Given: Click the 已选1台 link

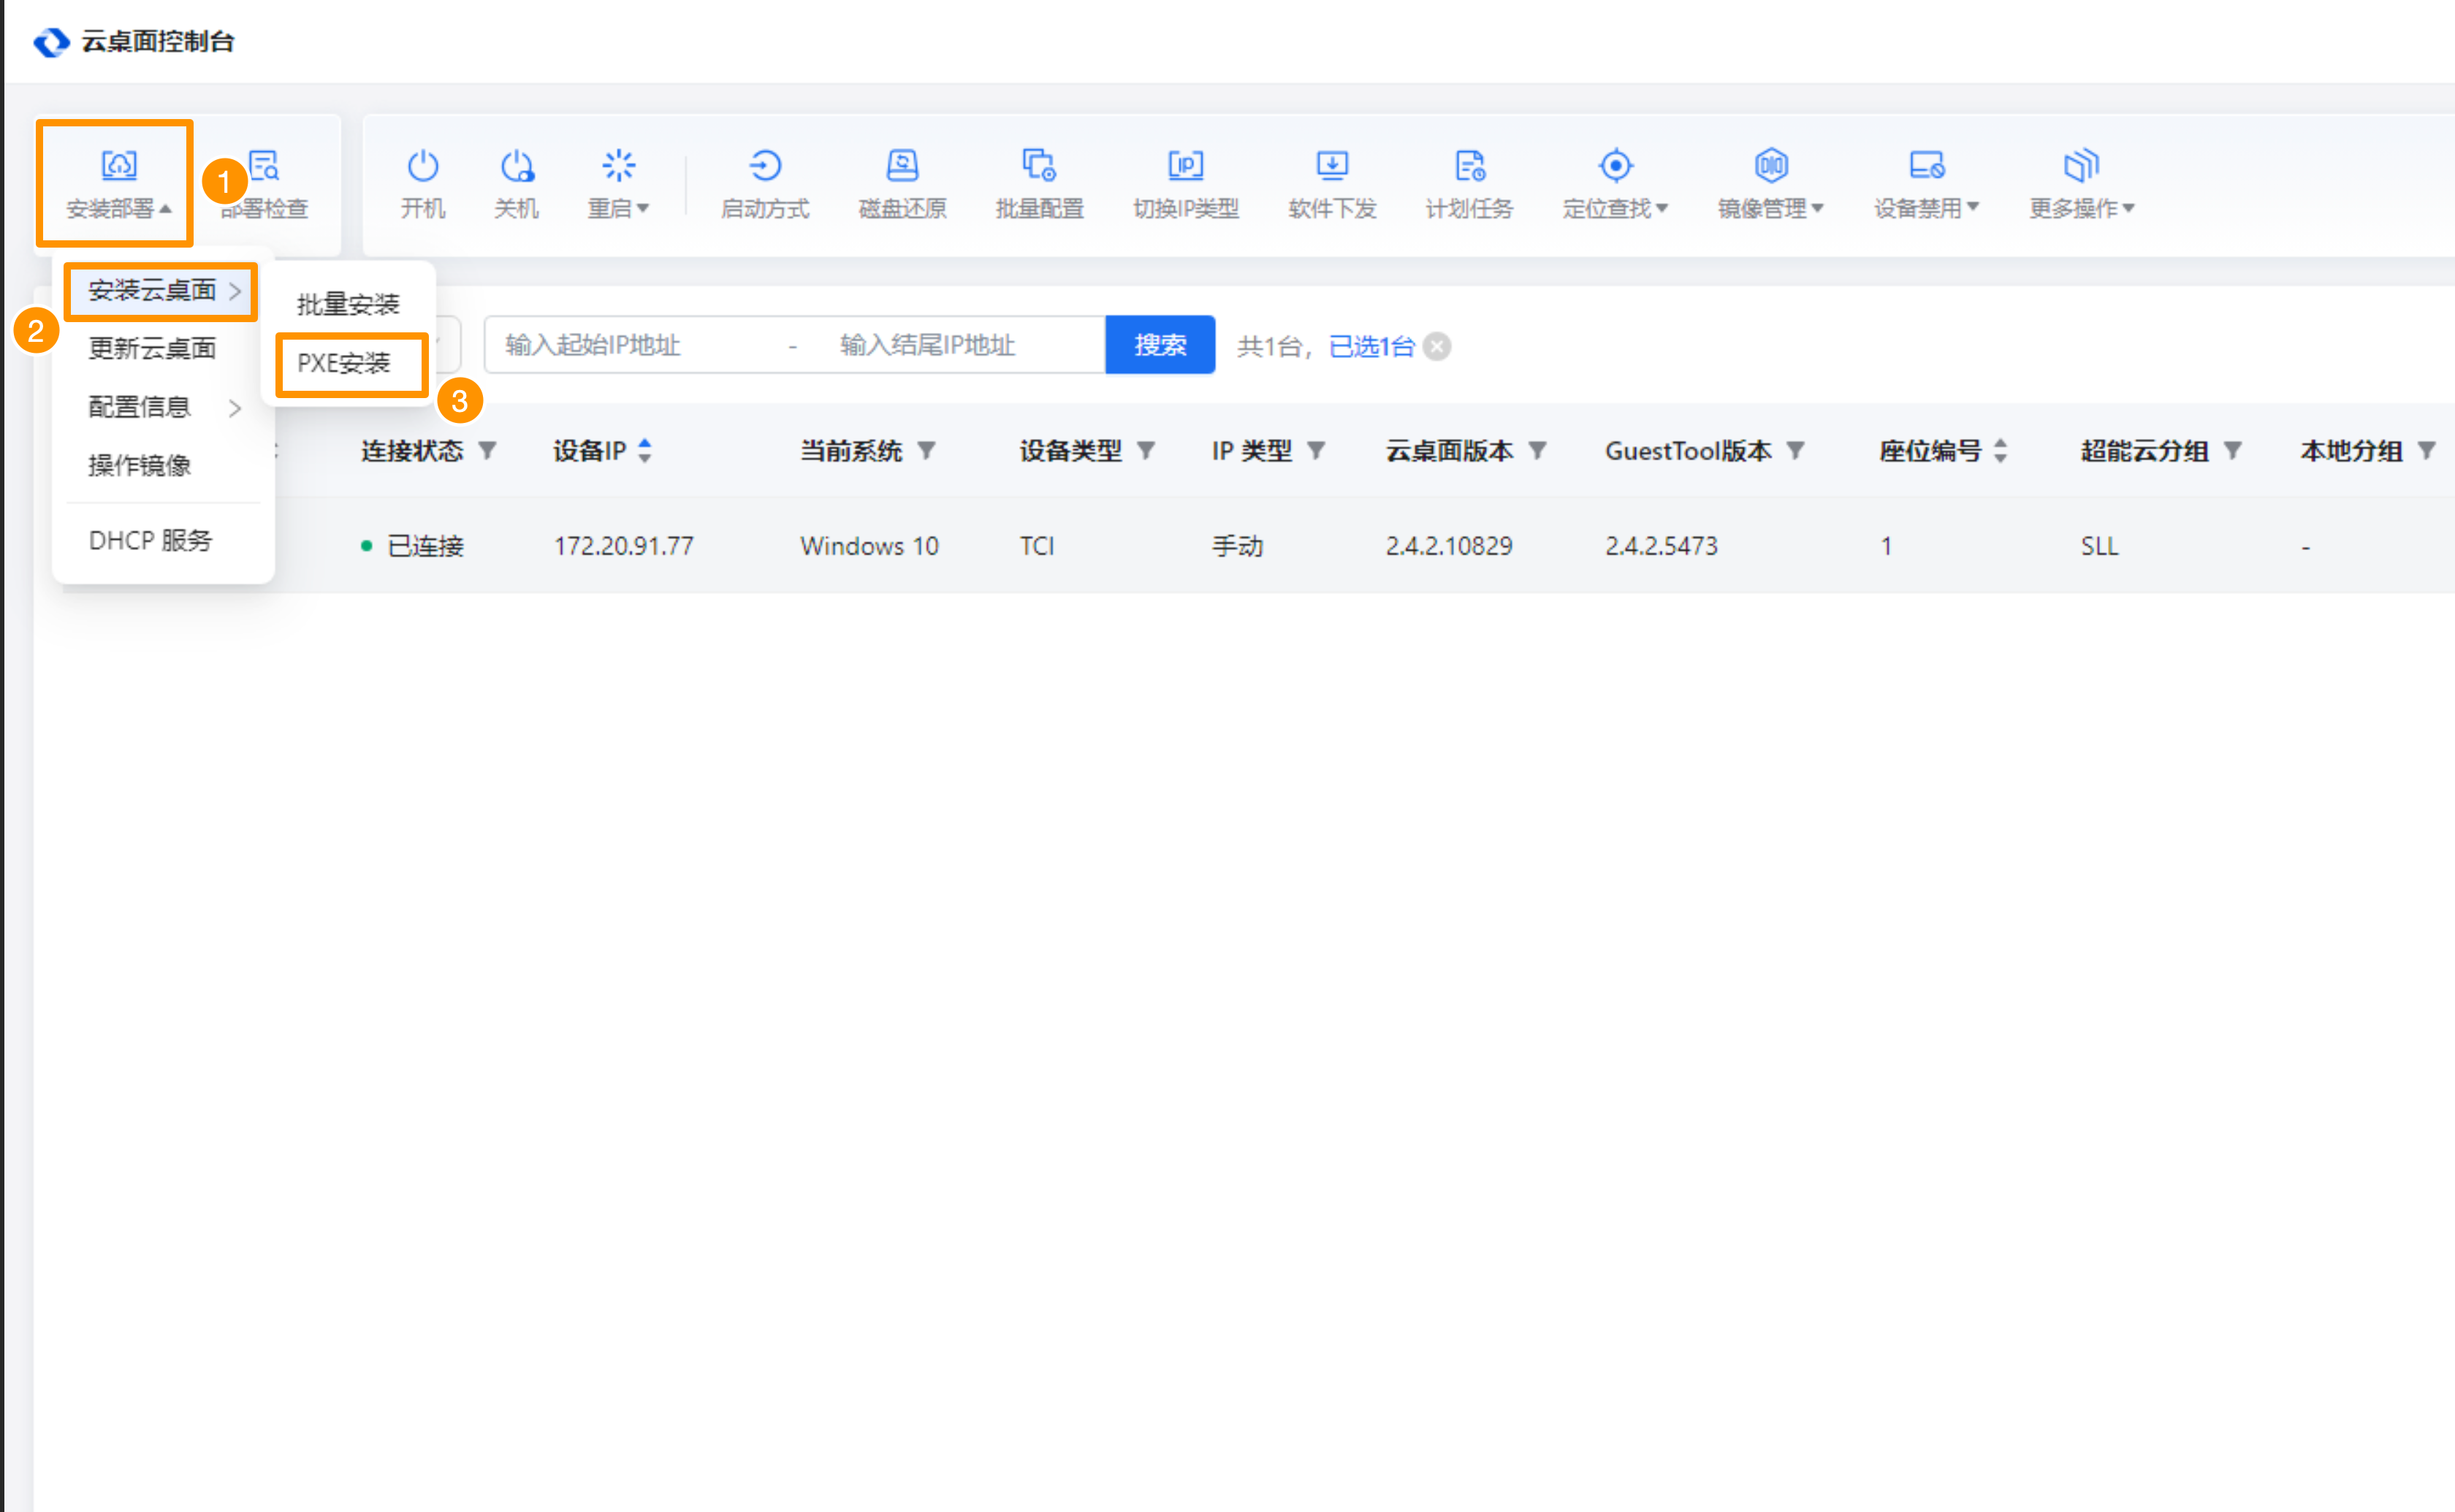Looking at the screenshot, I should point(1371,346).
